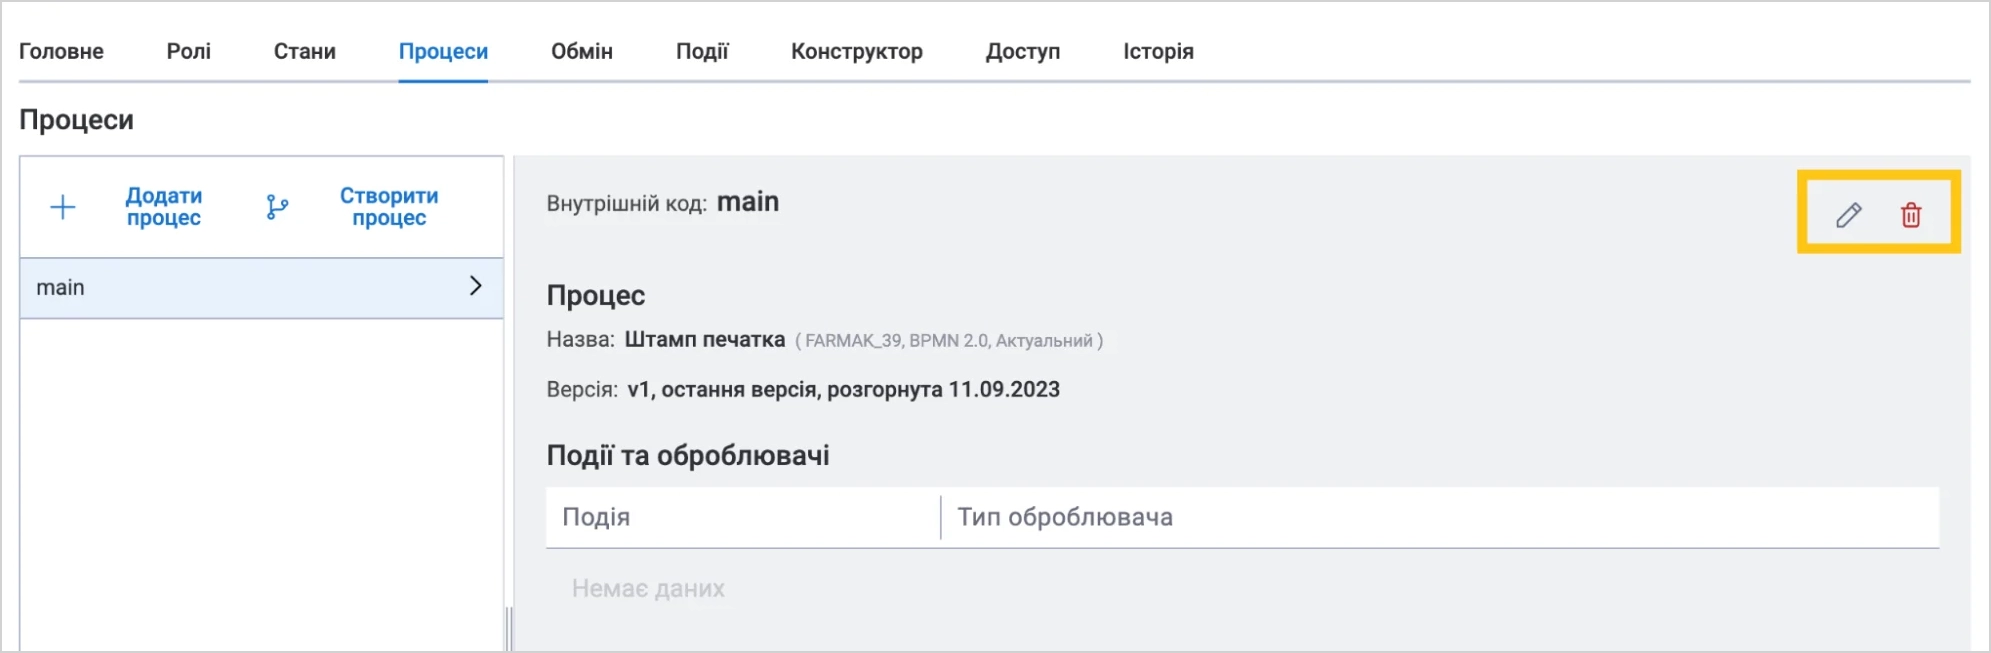Viewport: 1991px width, 653px height.
Task: Open the Стани tab
Action: [305, 51]
